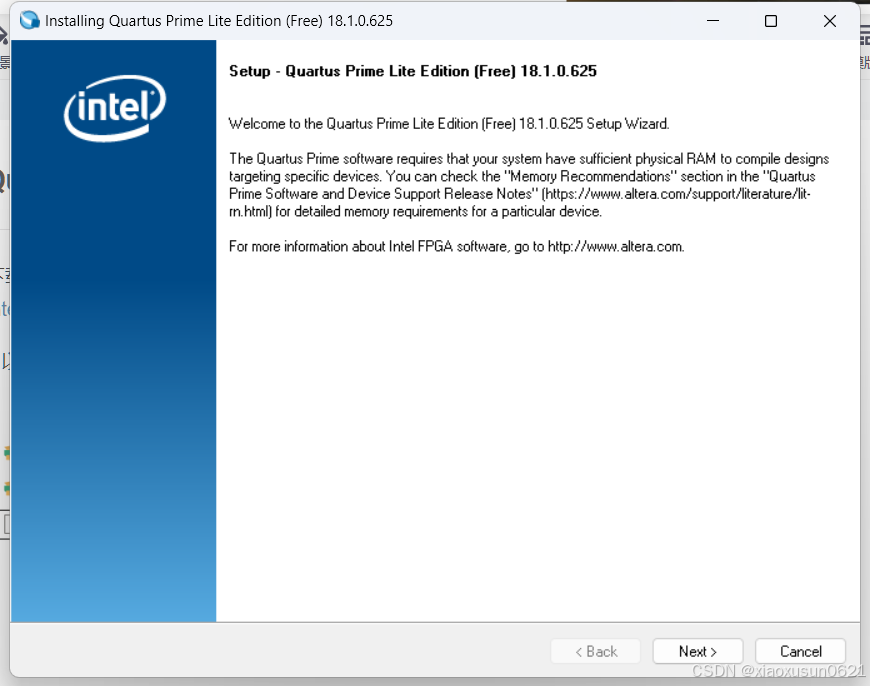
Task: Click the Quartus installer title bar icon
Action: click(x=29, y=21)
